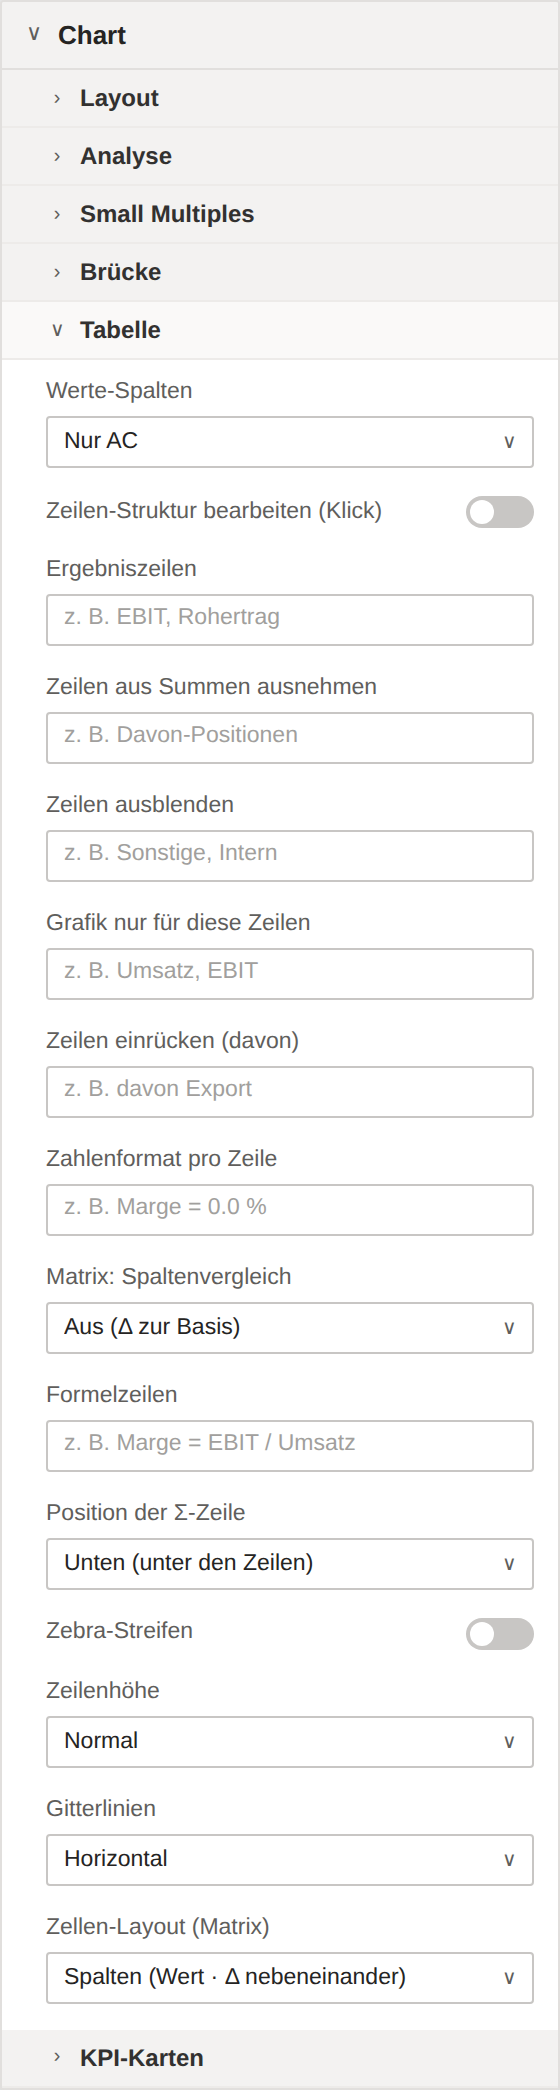Image resolution: width=560 pixels, height=2090 pixels.
Task: Click the Formelzeilen input field
Action: click(290, 1446)
